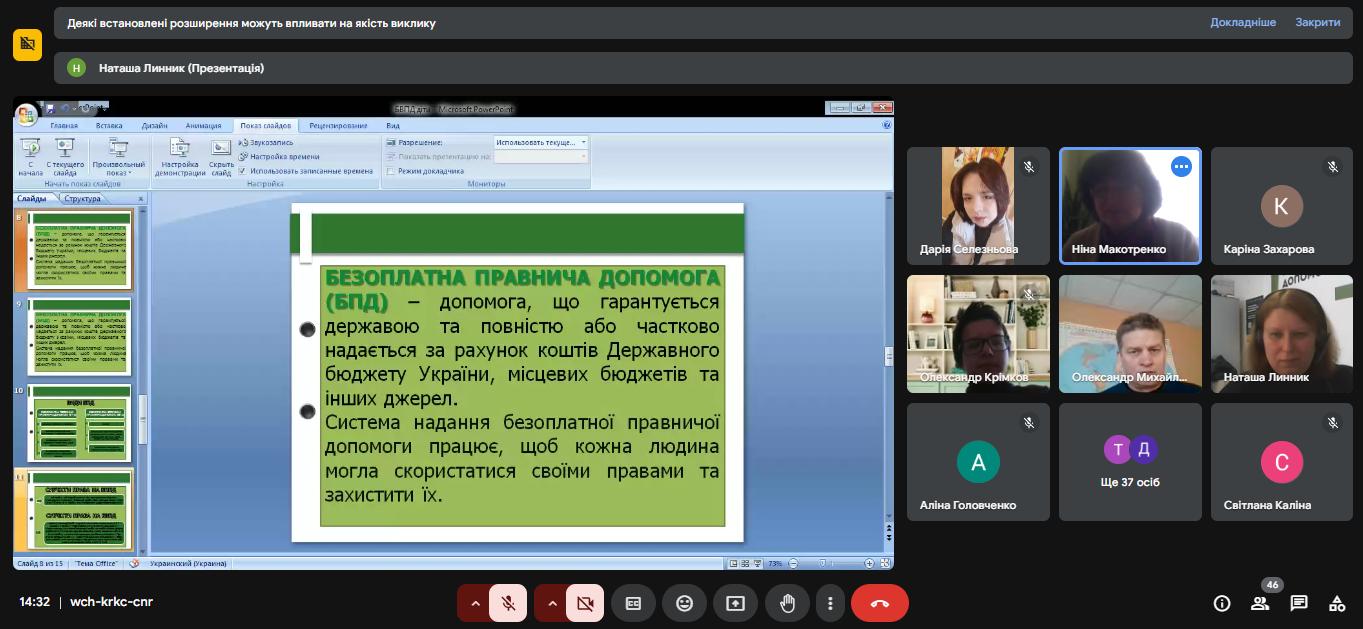Viewport: 1363px width, 629px height.
Task: Switch to the Рецензирование ribbon tab
Action: pos(338,126)
